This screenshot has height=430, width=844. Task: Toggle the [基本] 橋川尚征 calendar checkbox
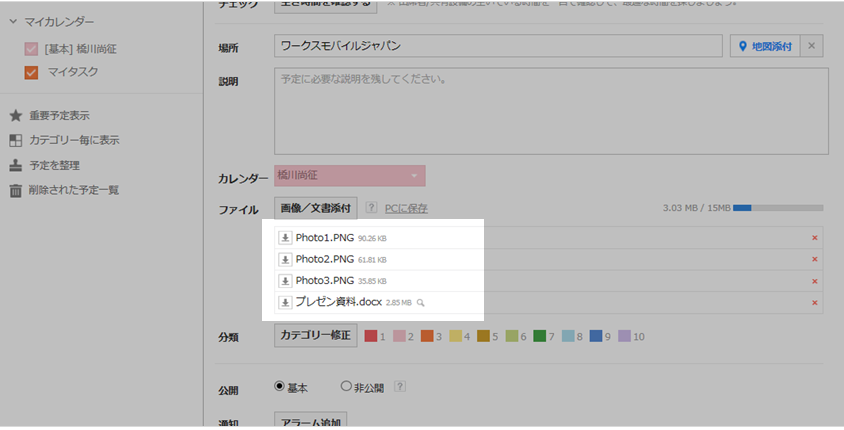pyautogui.click(x=31, y=49)
